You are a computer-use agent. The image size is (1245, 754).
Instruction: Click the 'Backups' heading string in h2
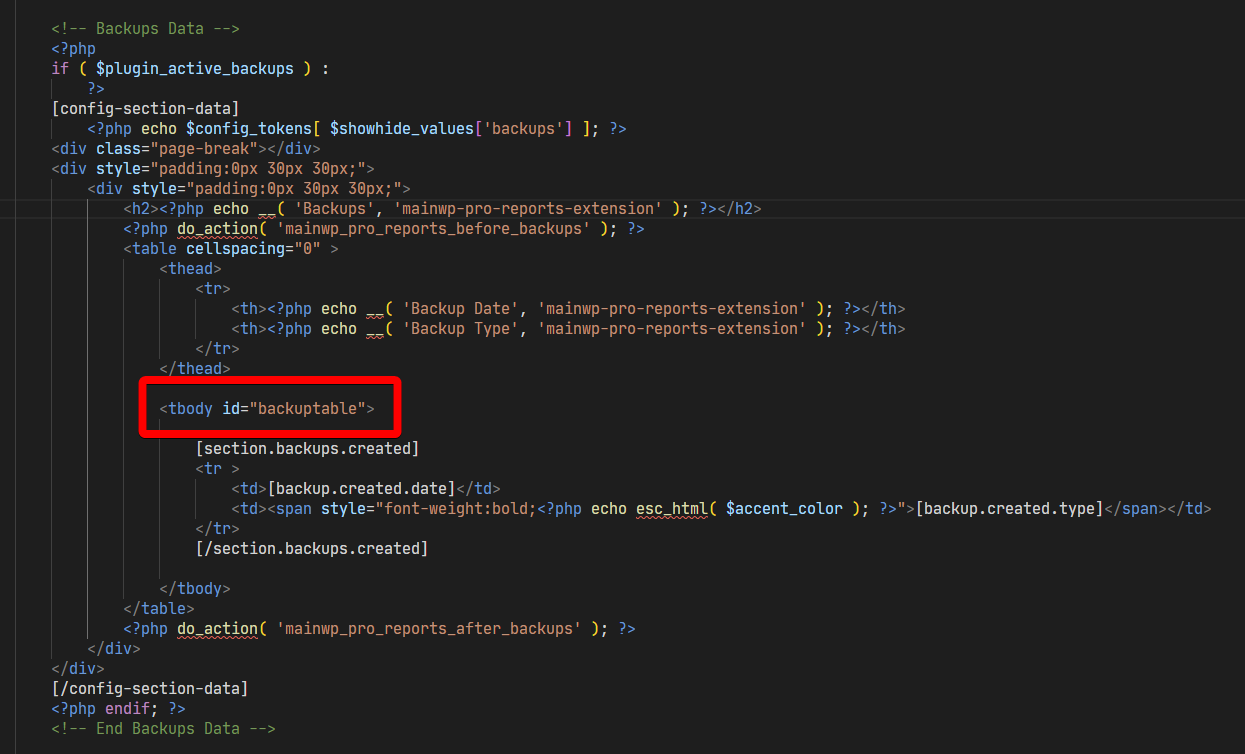pyautogui.click(x=334, y=208)
